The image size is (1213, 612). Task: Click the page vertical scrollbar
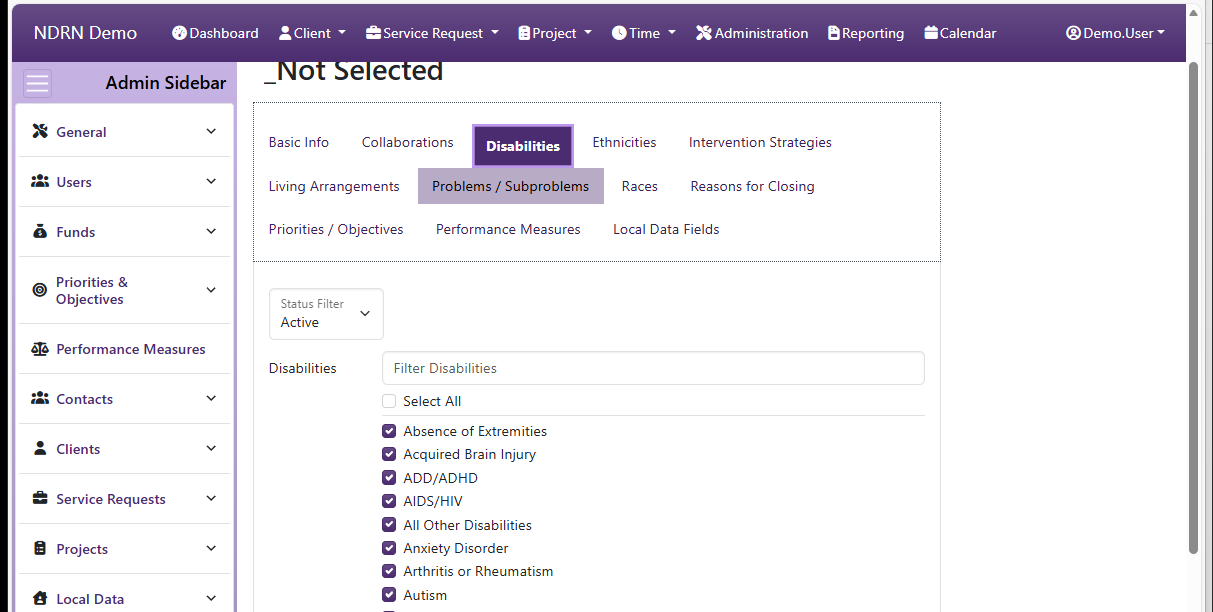coord(1193,306)
